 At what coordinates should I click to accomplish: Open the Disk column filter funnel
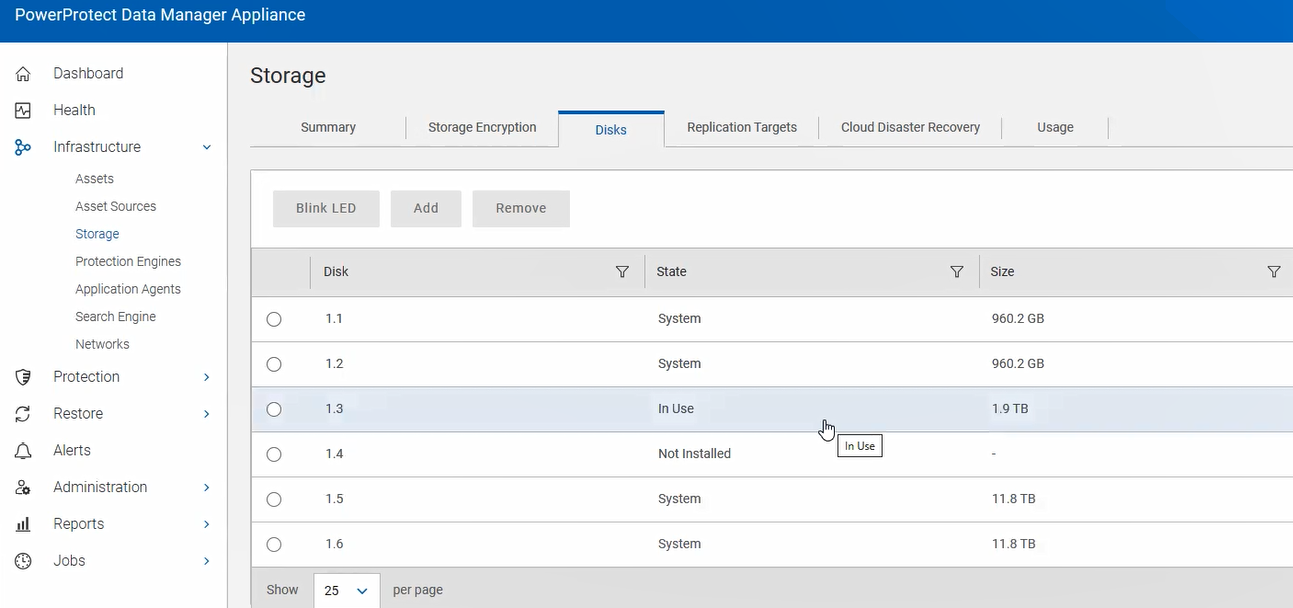click(x=622, y=271)
